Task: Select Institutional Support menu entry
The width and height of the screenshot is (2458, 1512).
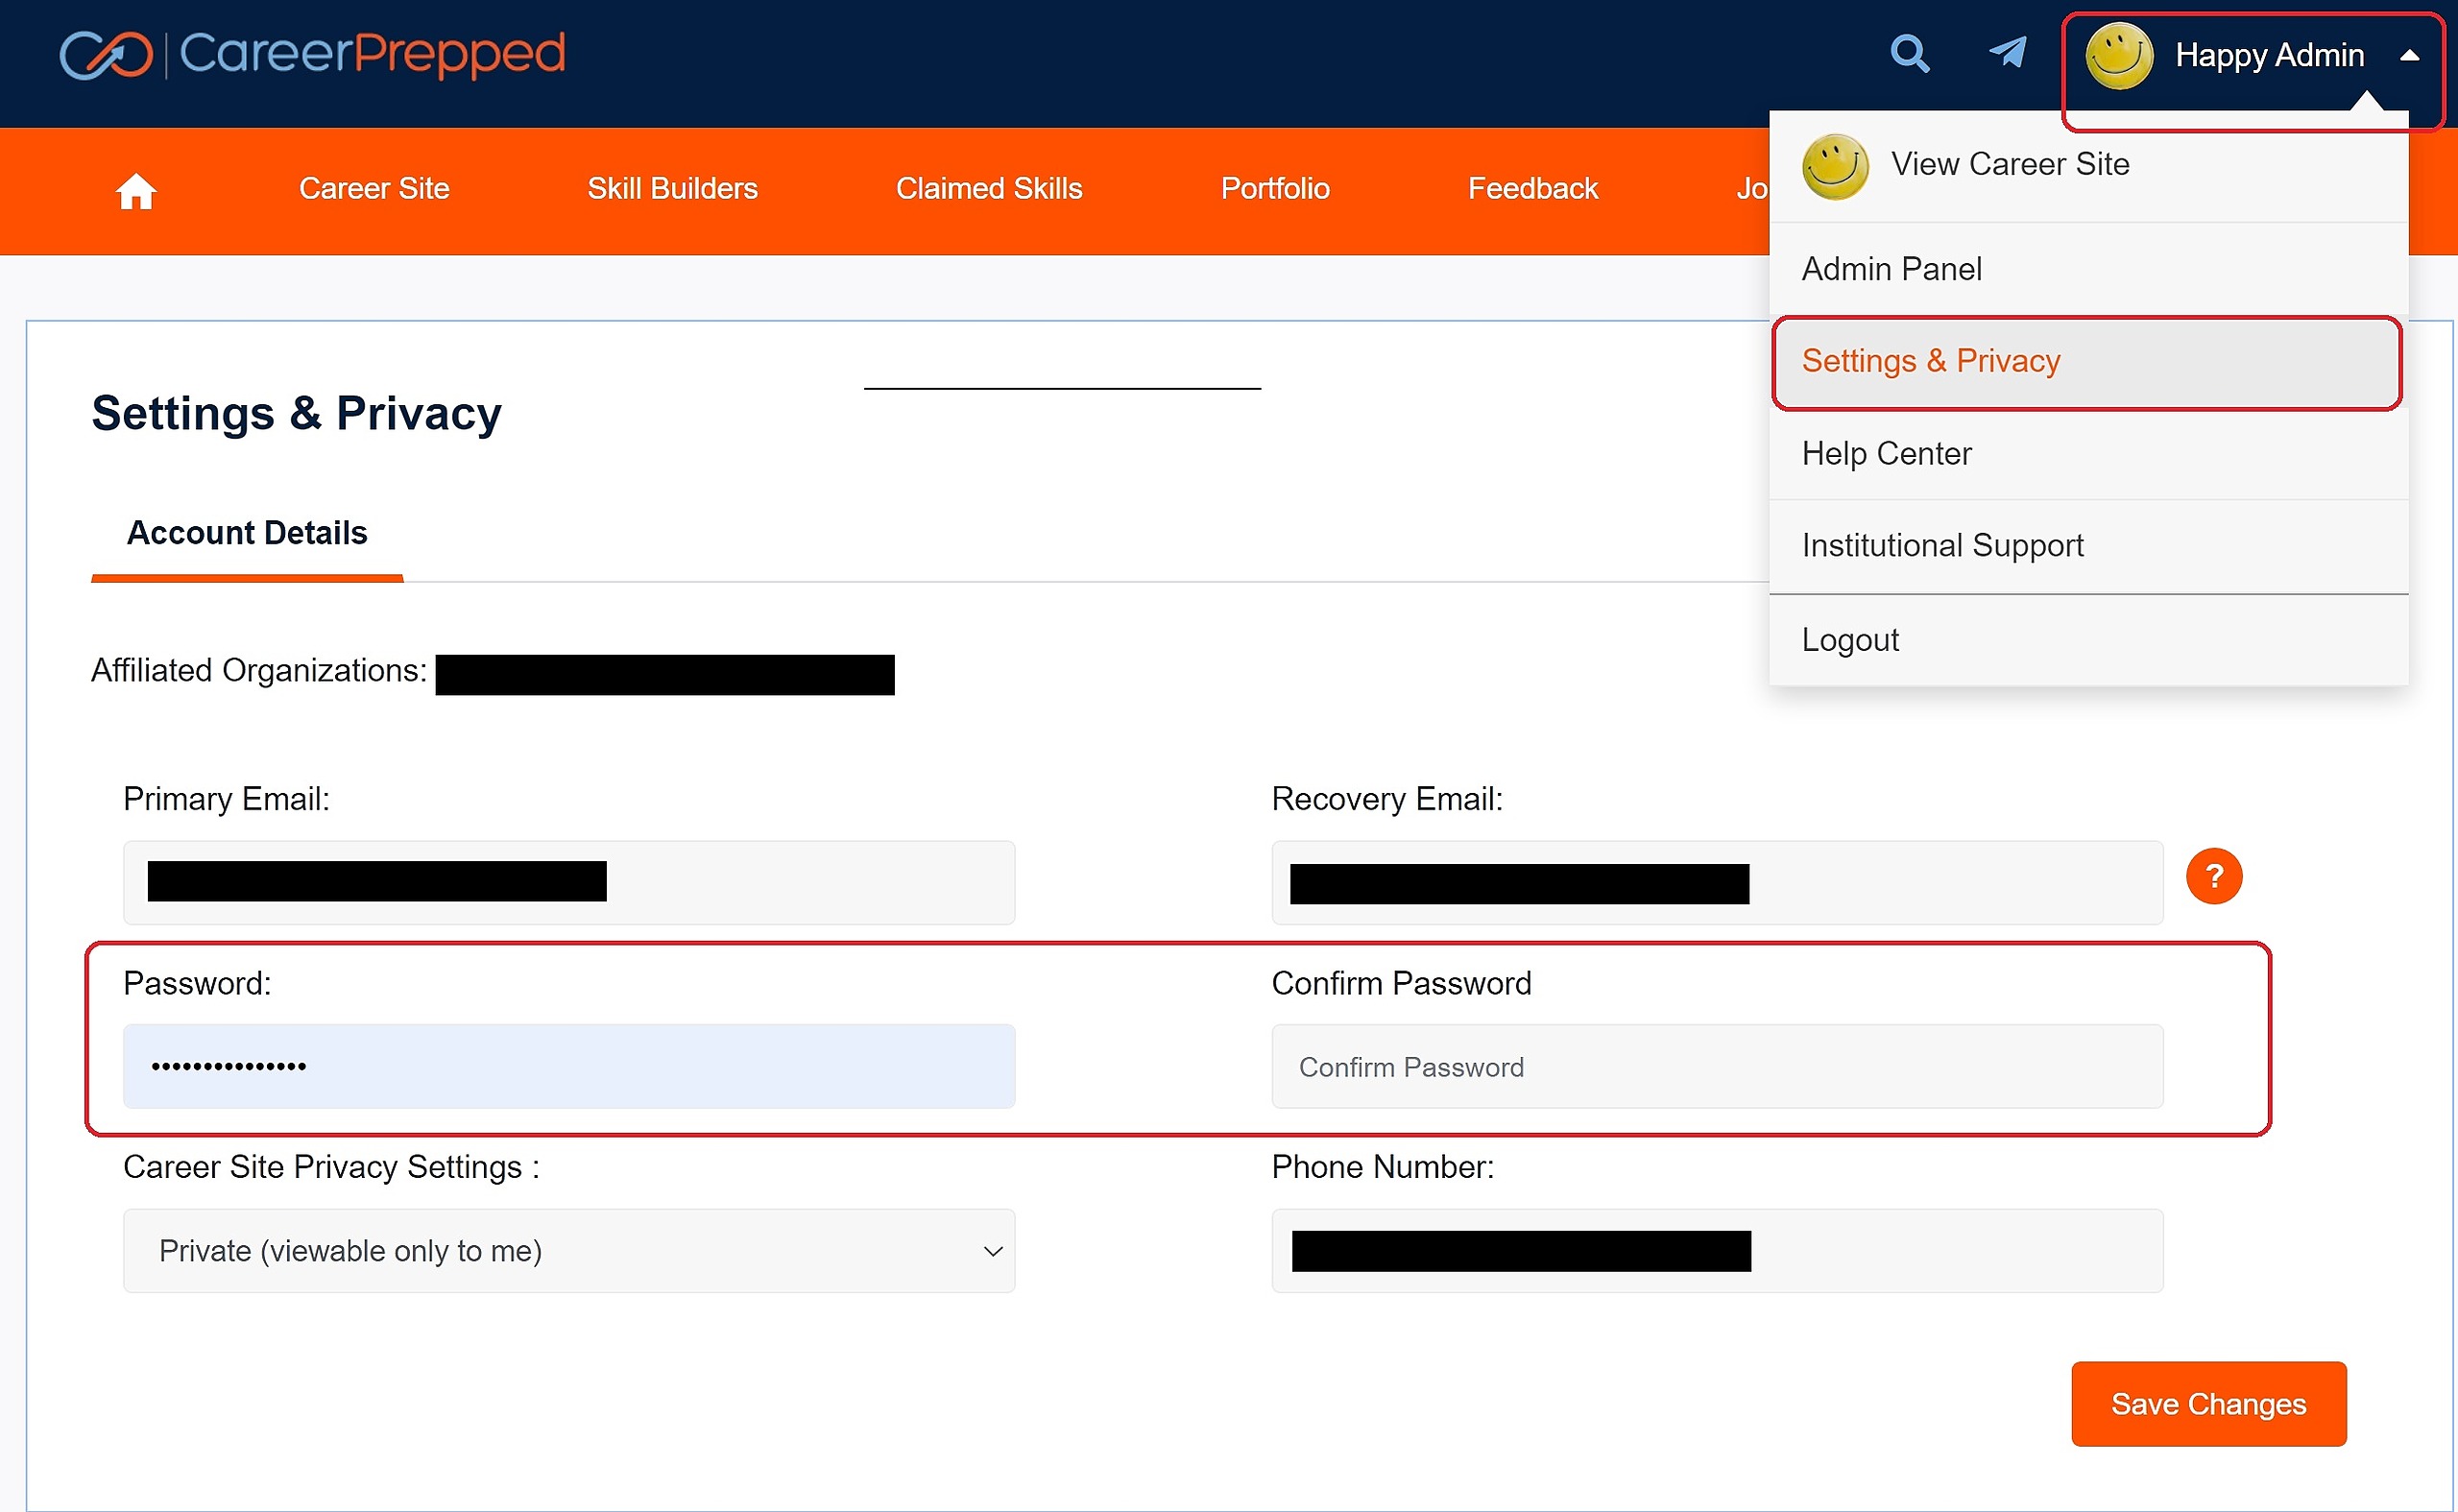Action: tap(1942, 546)
